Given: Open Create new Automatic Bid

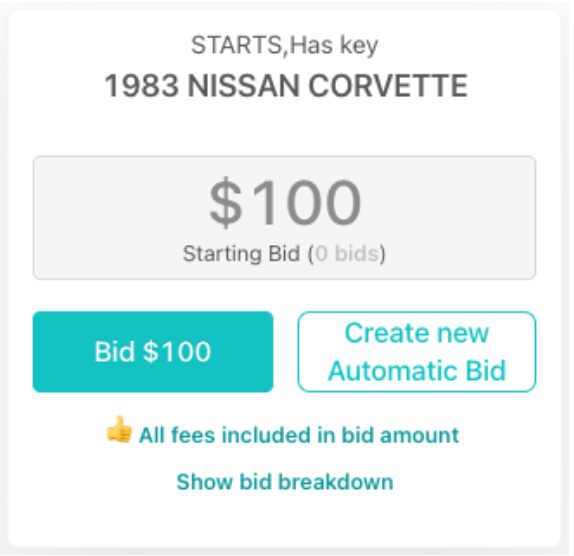Looking at the screenshot, I should click(x=417, y=352).
